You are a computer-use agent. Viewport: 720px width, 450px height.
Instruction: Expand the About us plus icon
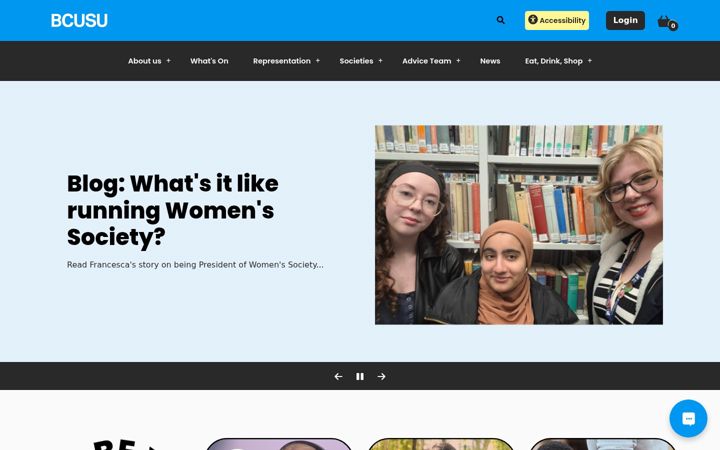click(x=169, y=61)
